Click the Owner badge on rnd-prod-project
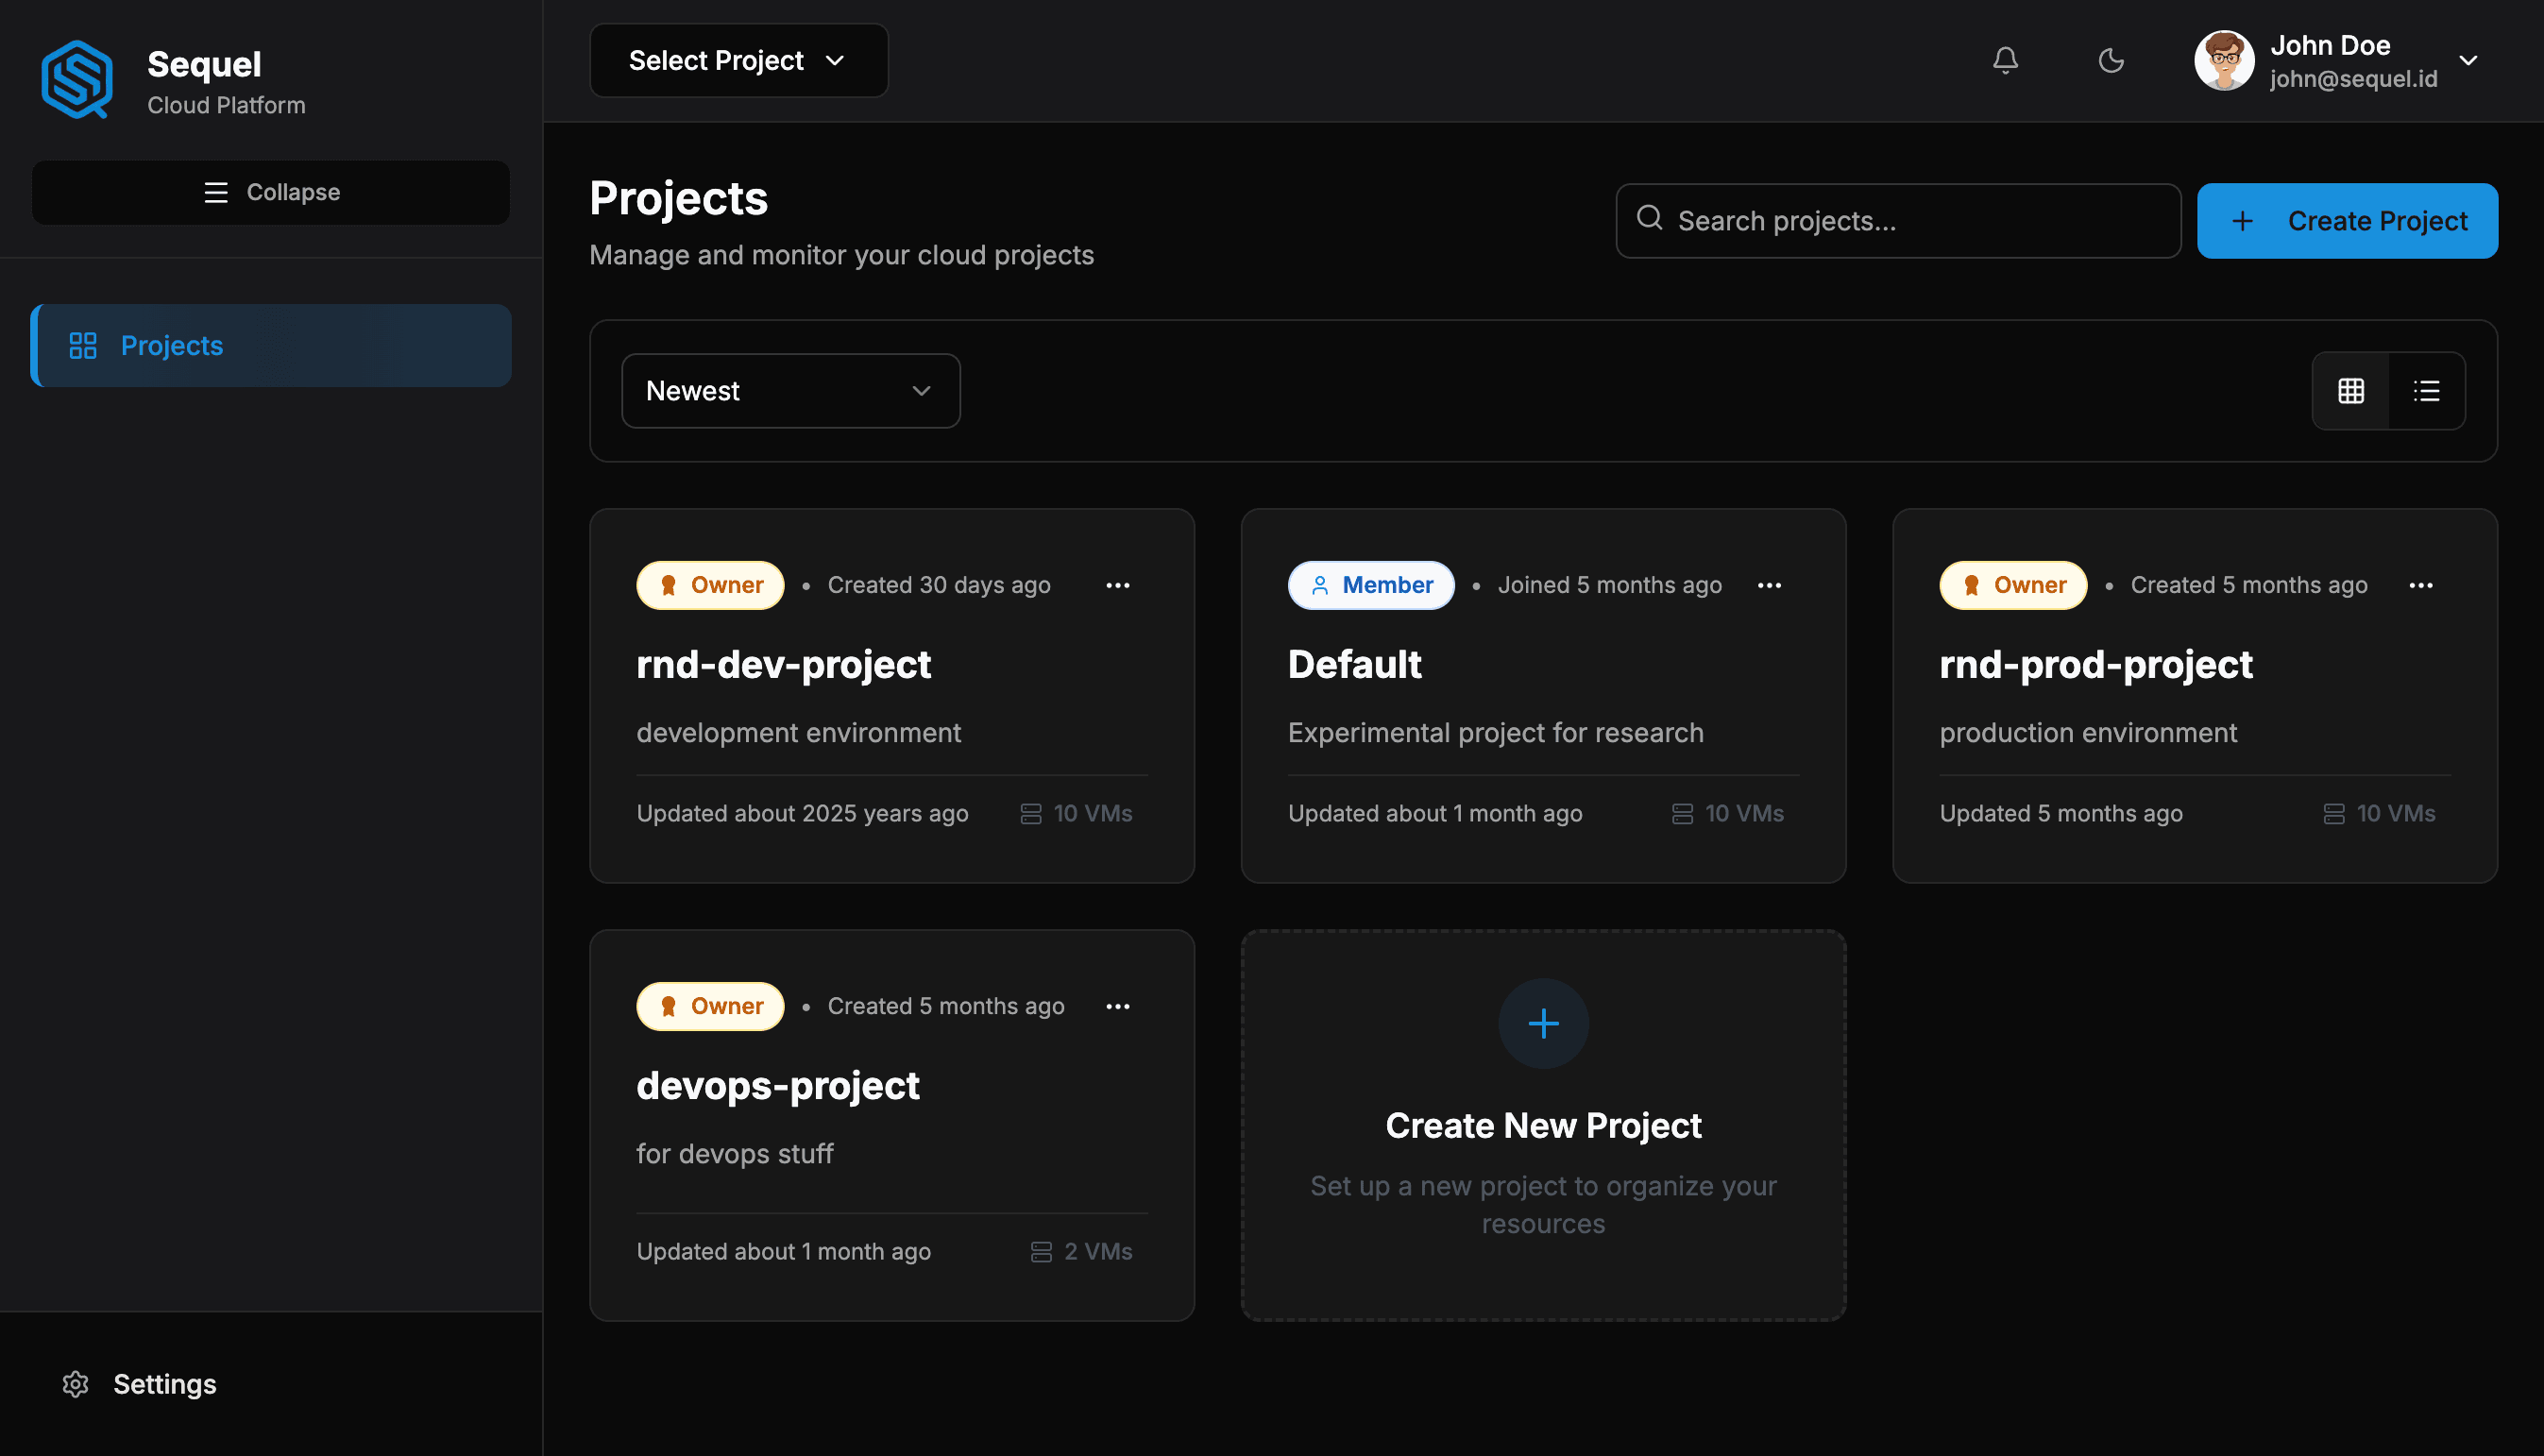 [x=2012, y=585]
